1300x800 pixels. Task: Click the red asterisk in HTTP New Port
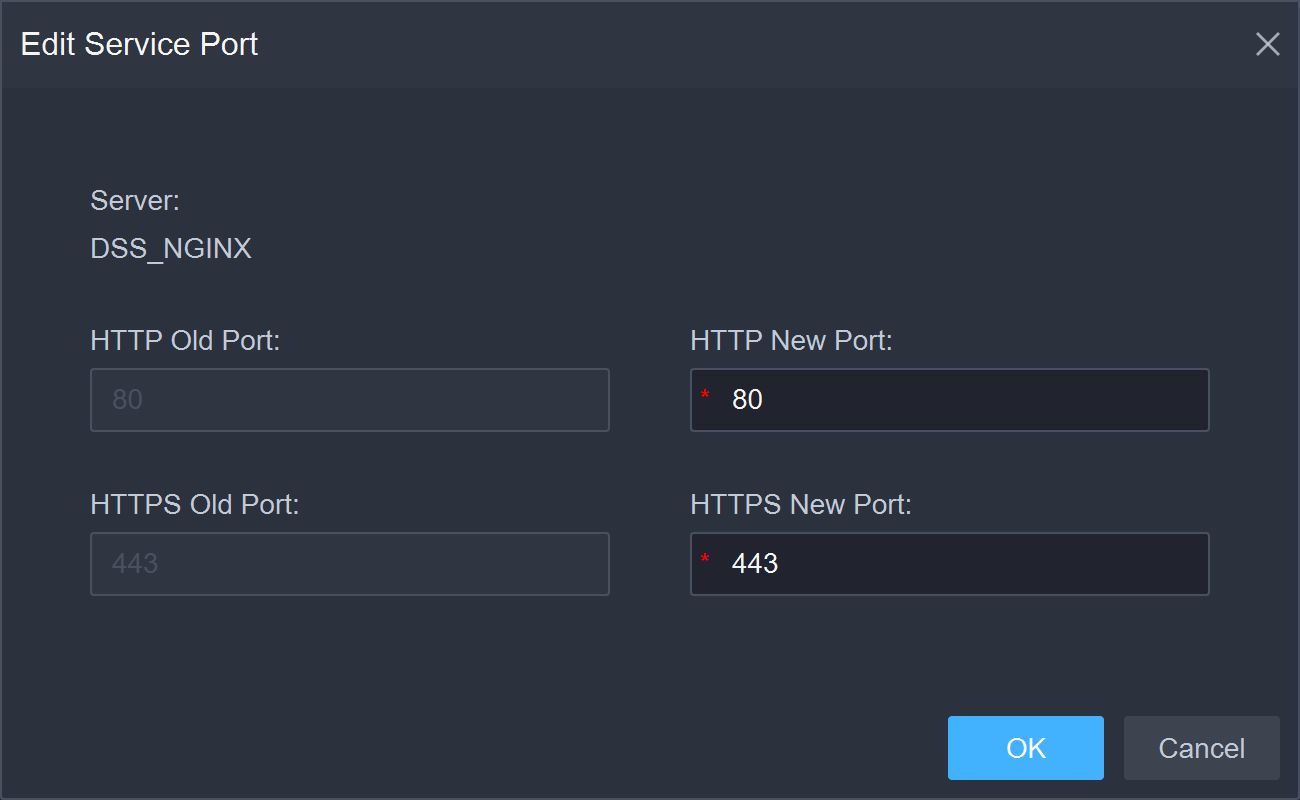(x=705, y=398)
